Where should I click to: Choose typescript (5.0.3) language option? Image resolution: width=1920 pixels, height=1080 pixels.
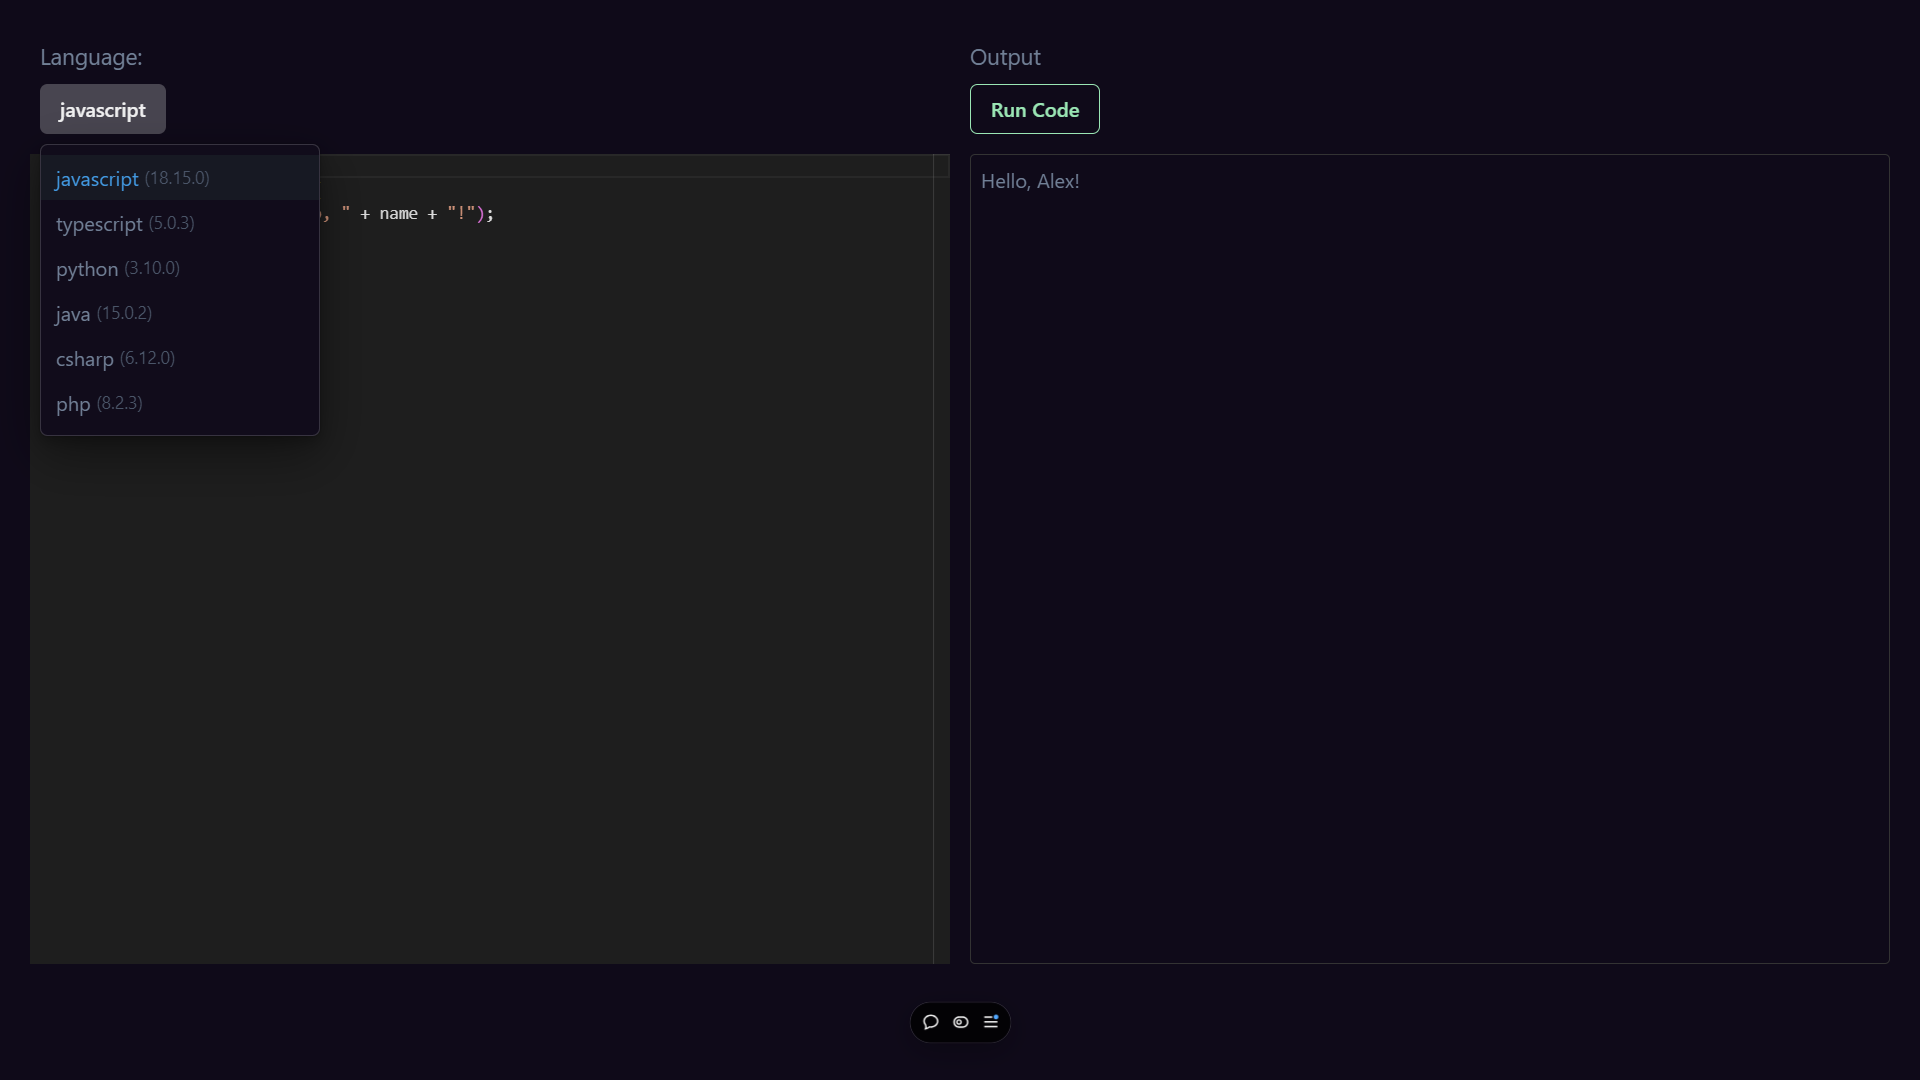[180, 223]
